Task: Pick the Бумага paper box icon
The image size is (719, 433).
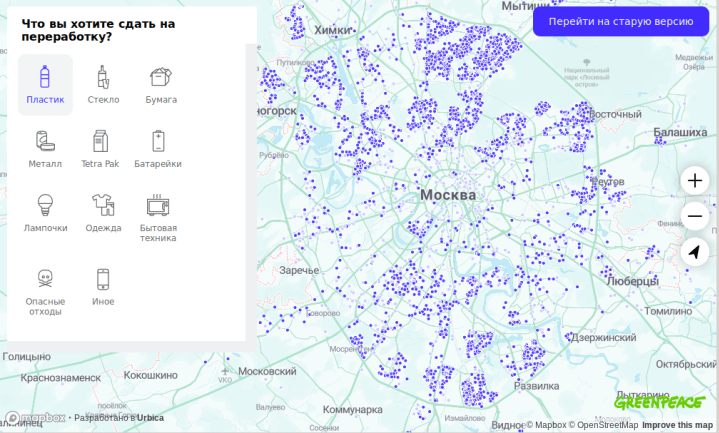Action: 161,85
